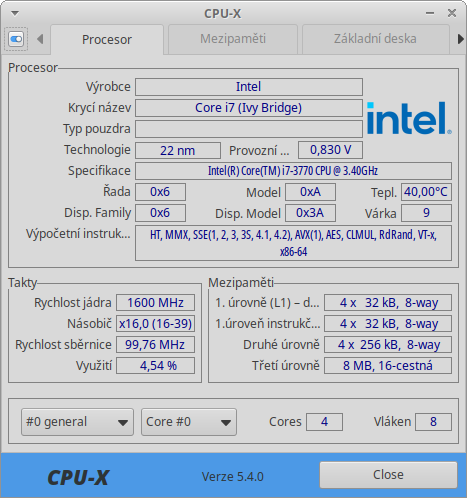Open the Základní deska tab
This screenshot has height=498, width=467.
(x=375, y=39)
